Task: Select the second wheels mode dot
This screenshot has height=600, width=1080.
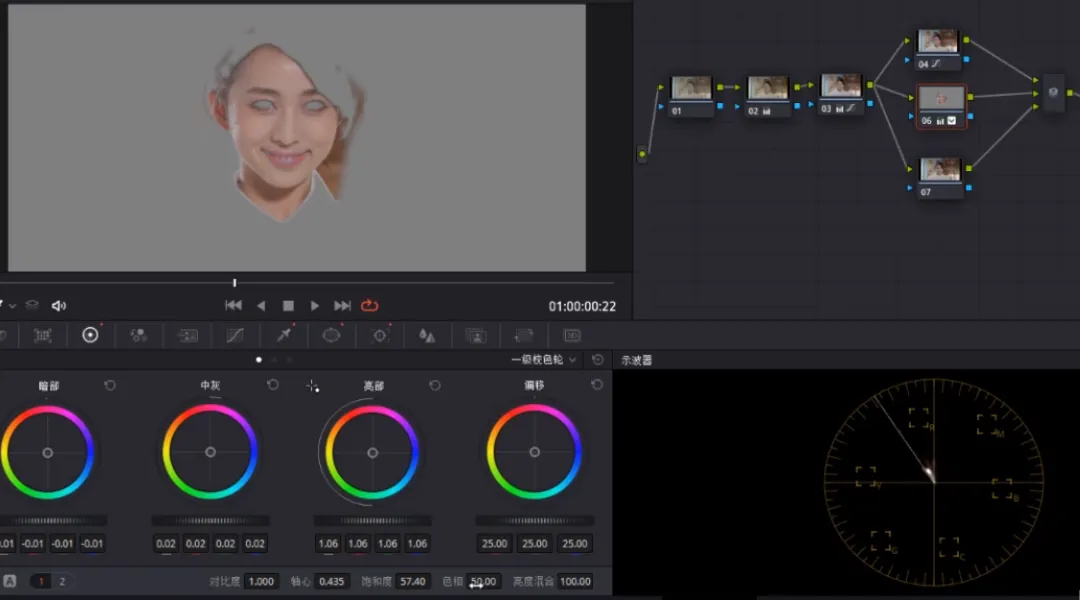Action: [274, 360]
